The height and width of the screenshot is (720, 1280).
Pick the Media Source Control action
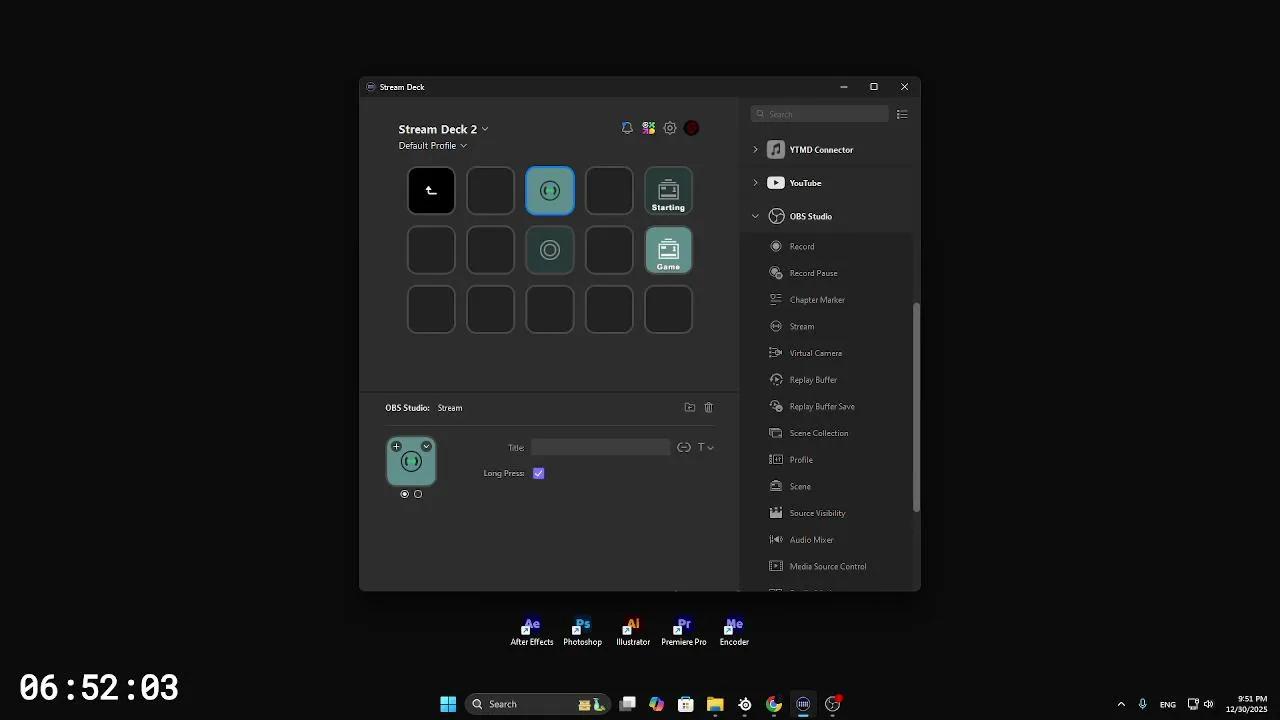point(828,566)
